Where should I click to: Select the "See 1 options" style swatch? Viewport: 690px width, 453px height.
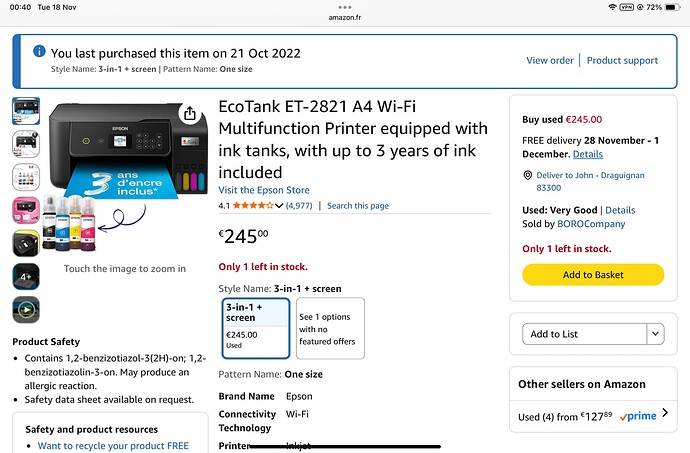[x=330, y=327]
